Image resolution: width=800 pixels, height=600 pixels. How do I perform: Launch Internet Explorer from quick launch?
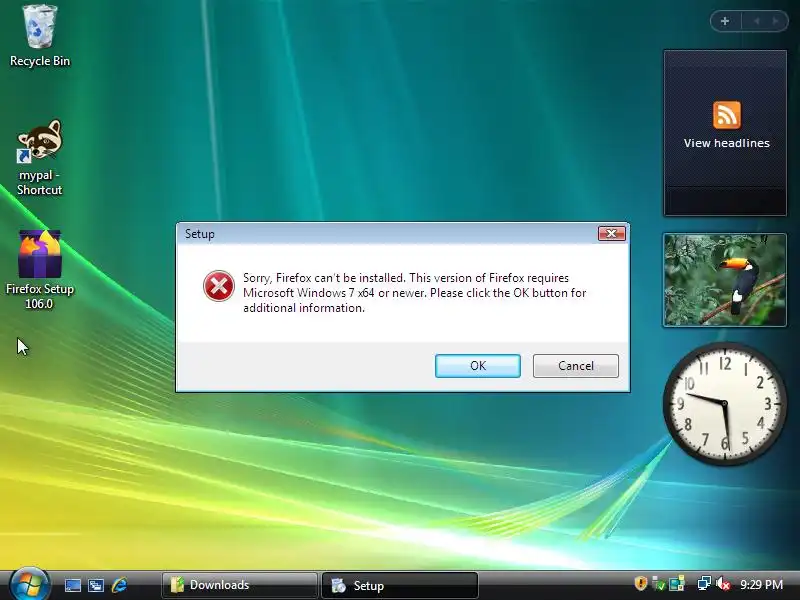119,585
